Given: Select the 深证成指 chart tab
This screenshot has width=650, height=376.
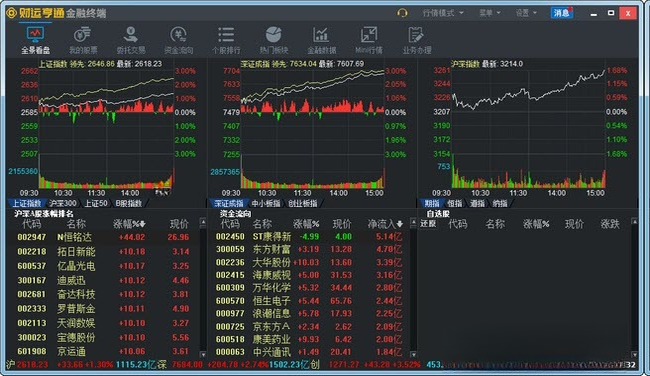Looking at the screenshot, I should click(x=229, y=203).
